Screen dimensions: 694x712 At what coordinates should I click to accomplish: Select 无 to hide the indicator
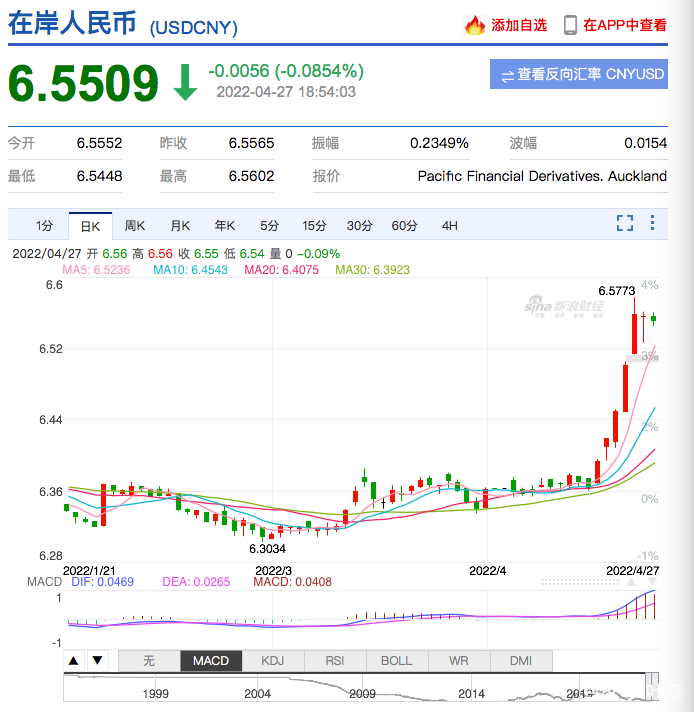tap(149, 661)
